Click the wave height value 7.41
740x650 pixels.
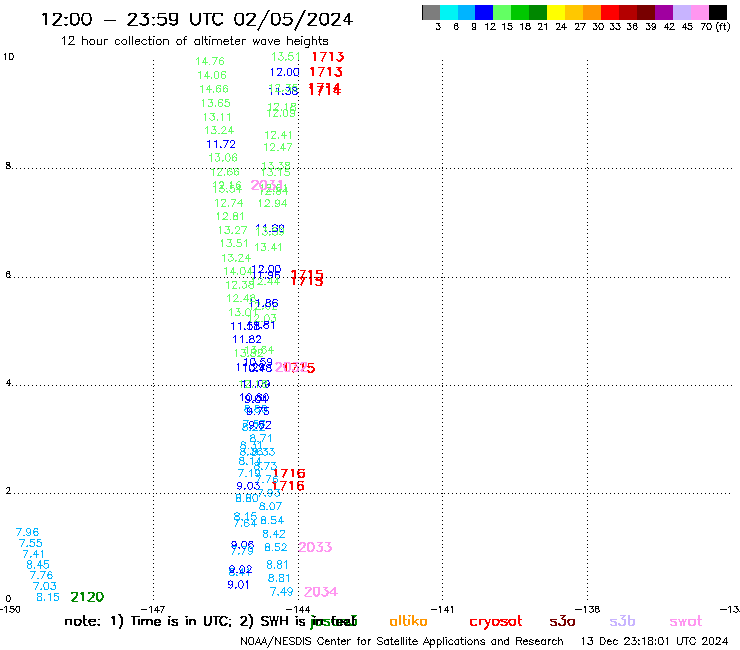(x=33, y=554)
